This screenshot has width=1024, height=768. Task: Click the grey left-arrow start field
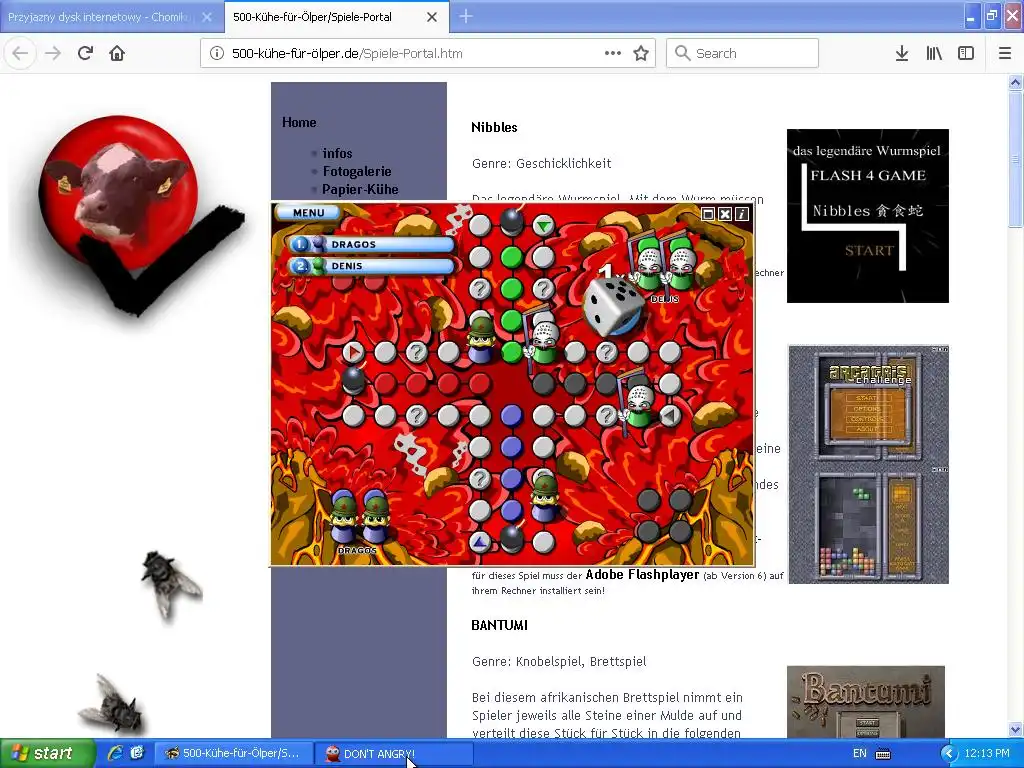point(669,415)
